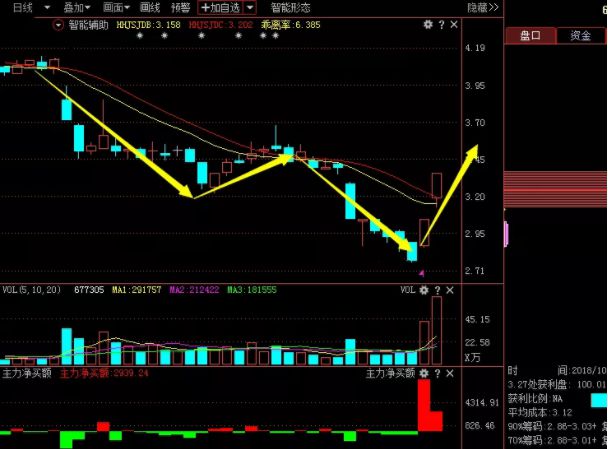The width and height of the screenshot is (608, 449).
Task: Open the arrow dropdown beside 加自选
Action: coord(250,7)
